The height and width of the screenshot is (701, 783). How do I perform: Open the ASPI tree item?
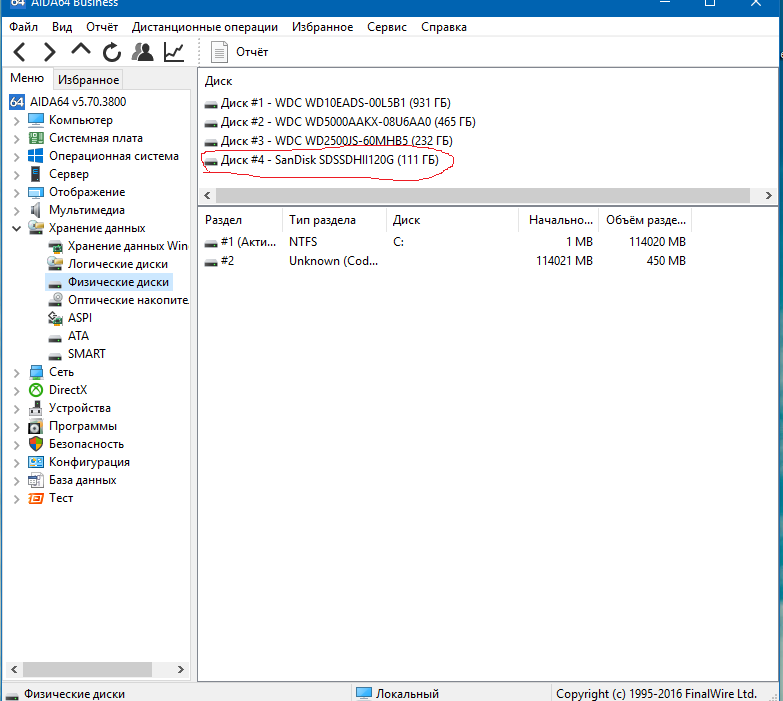coord(70,318)
